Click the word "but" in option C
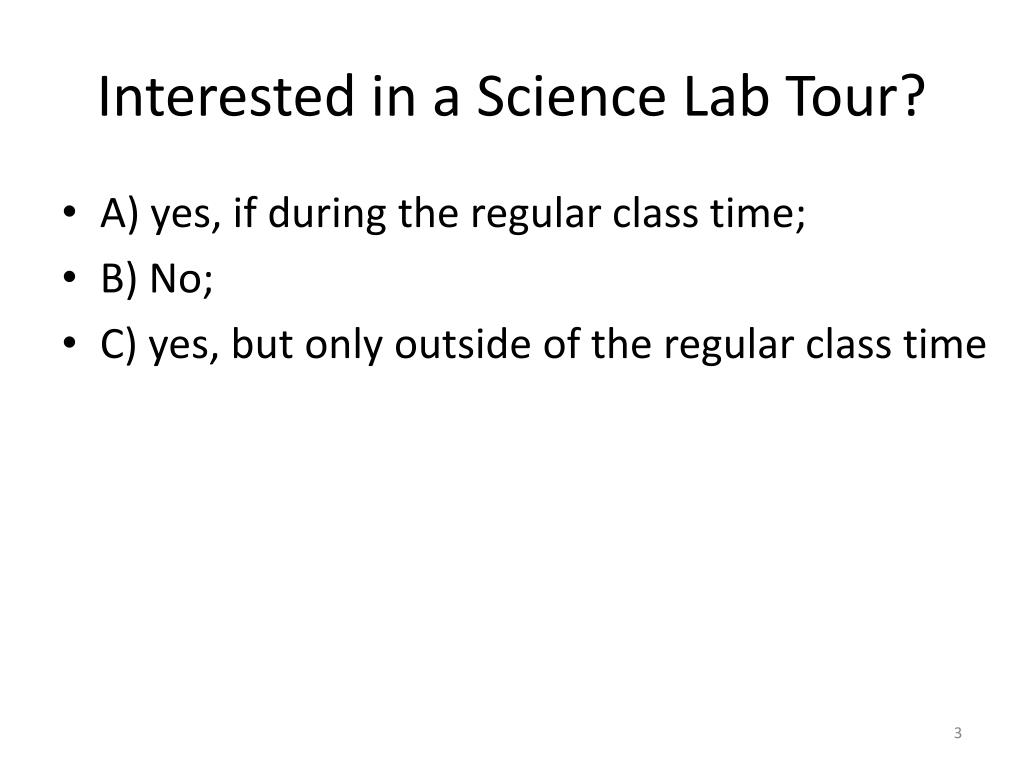Viewport: 1024px width, 768px height. click(x=261, y=344)
